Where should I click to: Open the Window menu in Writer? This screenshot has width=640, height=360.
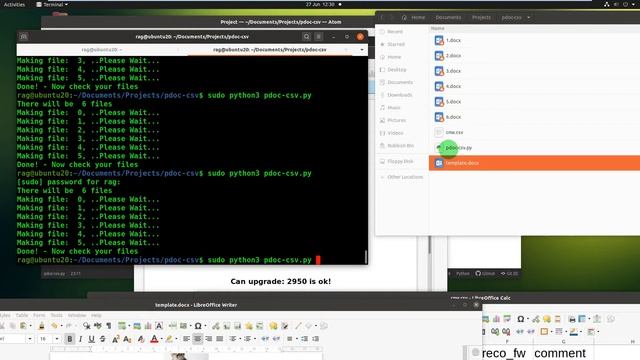pos(77,316)
